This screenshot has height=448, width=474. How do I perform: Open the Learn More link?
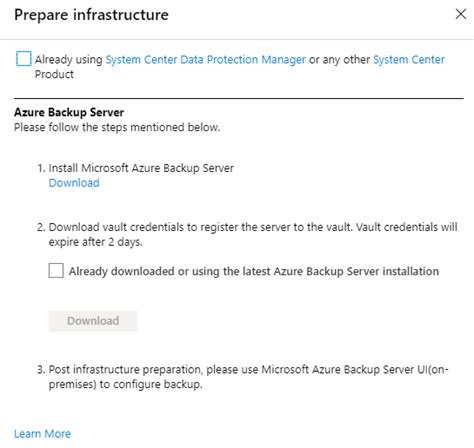coord(42,434)
